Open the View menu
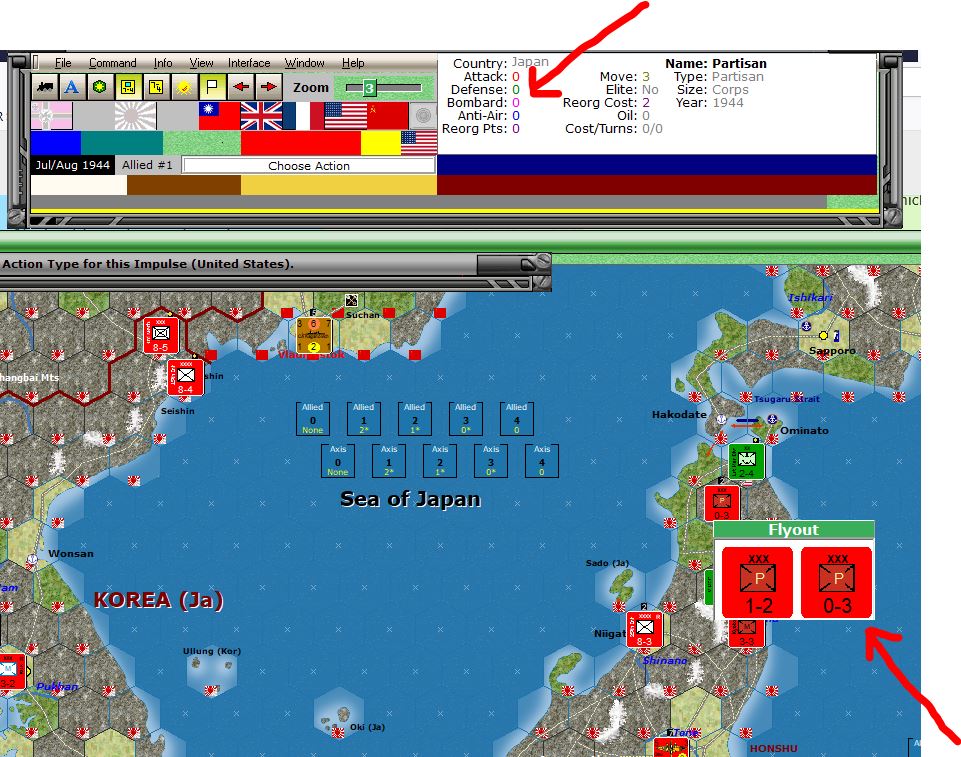 coord(201,63)
